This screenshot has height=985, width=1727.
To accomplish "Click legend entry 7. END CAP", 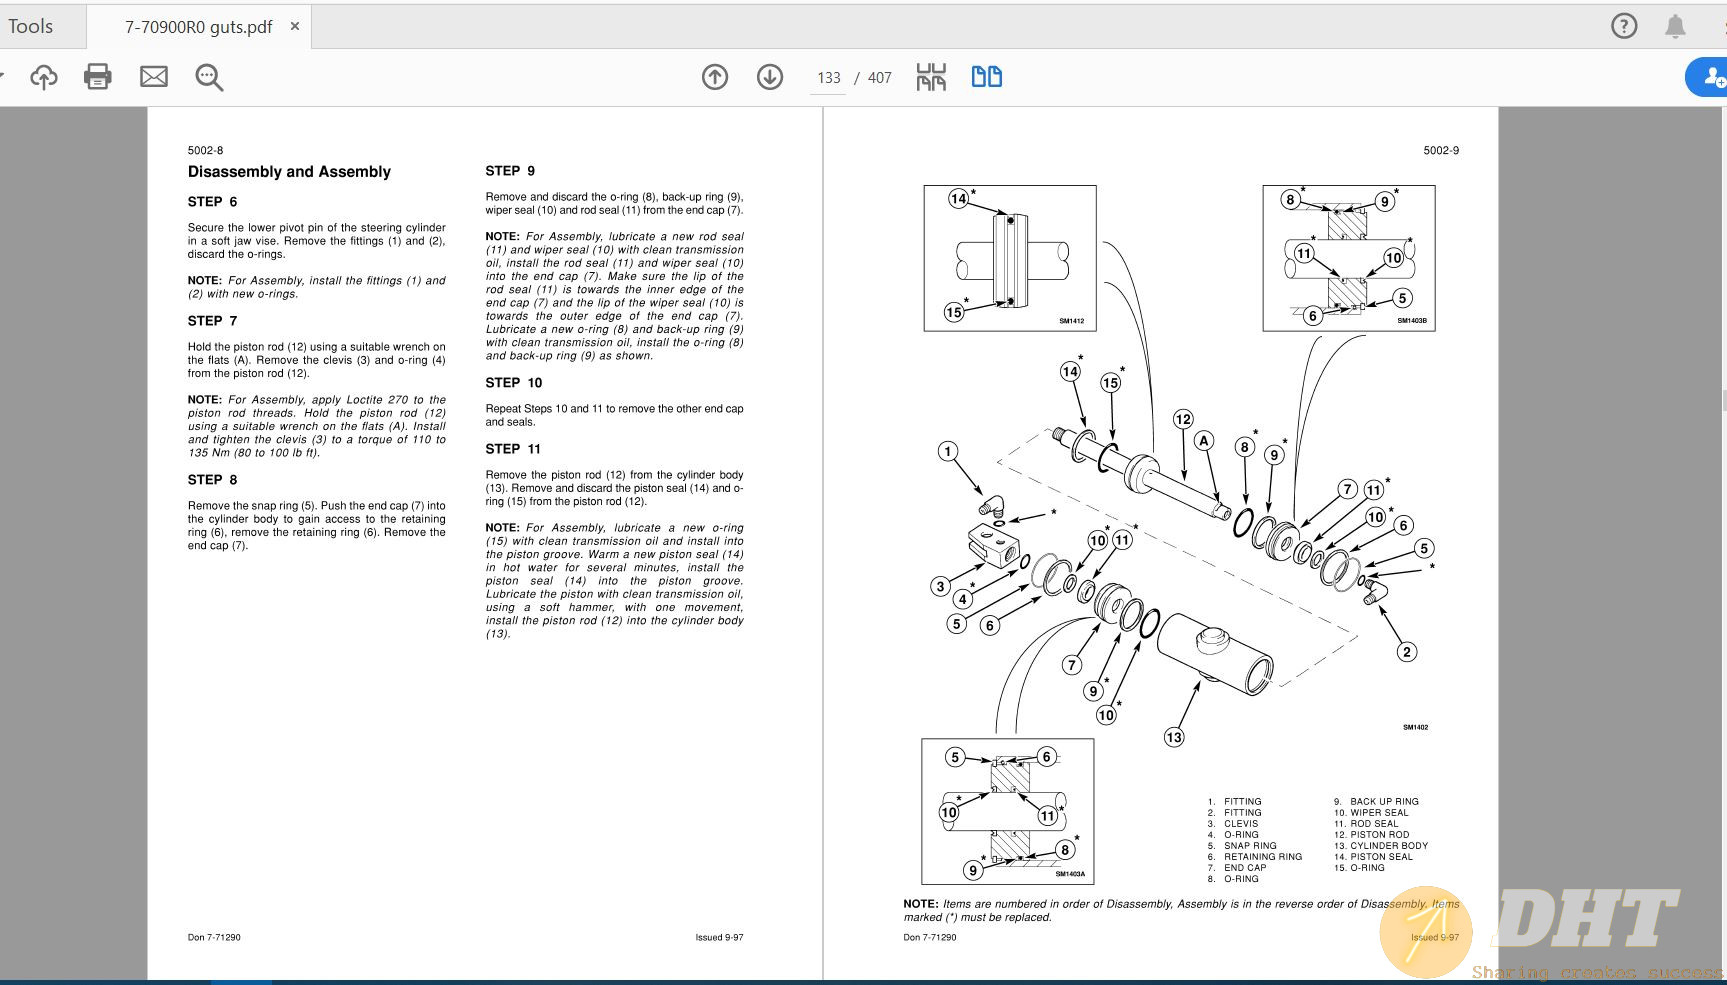I will (x=1237, y=868).
